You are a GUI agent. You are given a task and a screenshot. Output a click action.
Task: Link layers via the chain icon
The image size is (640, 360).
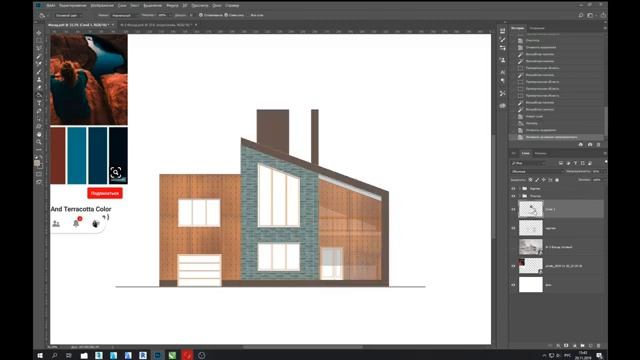[x=551, y=346]
